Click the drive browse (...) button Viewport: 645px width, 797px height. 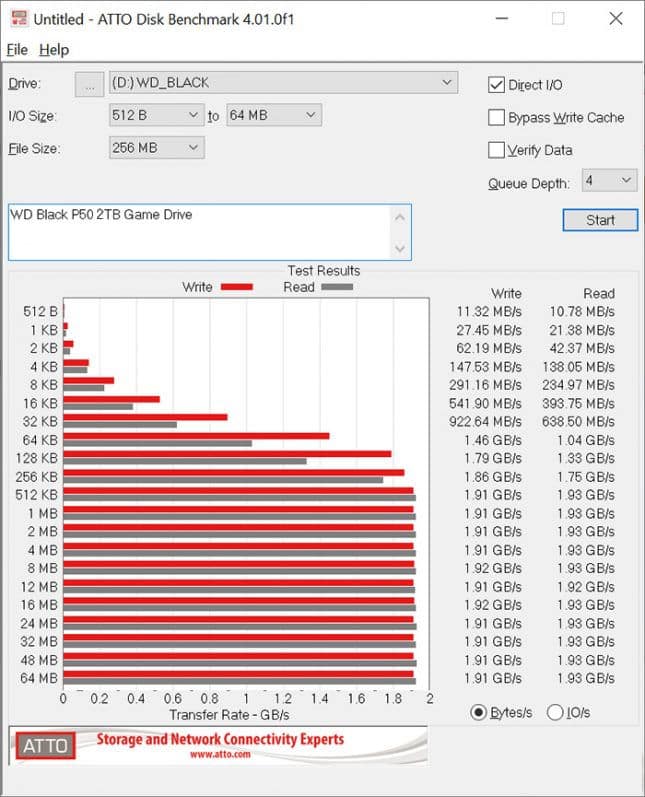tap(89, 84)
